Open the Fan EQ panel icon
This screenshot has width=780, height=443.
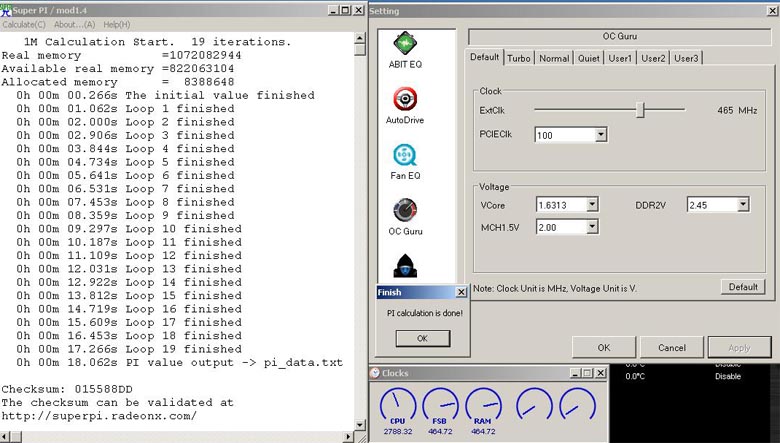[x=405, y=155]
